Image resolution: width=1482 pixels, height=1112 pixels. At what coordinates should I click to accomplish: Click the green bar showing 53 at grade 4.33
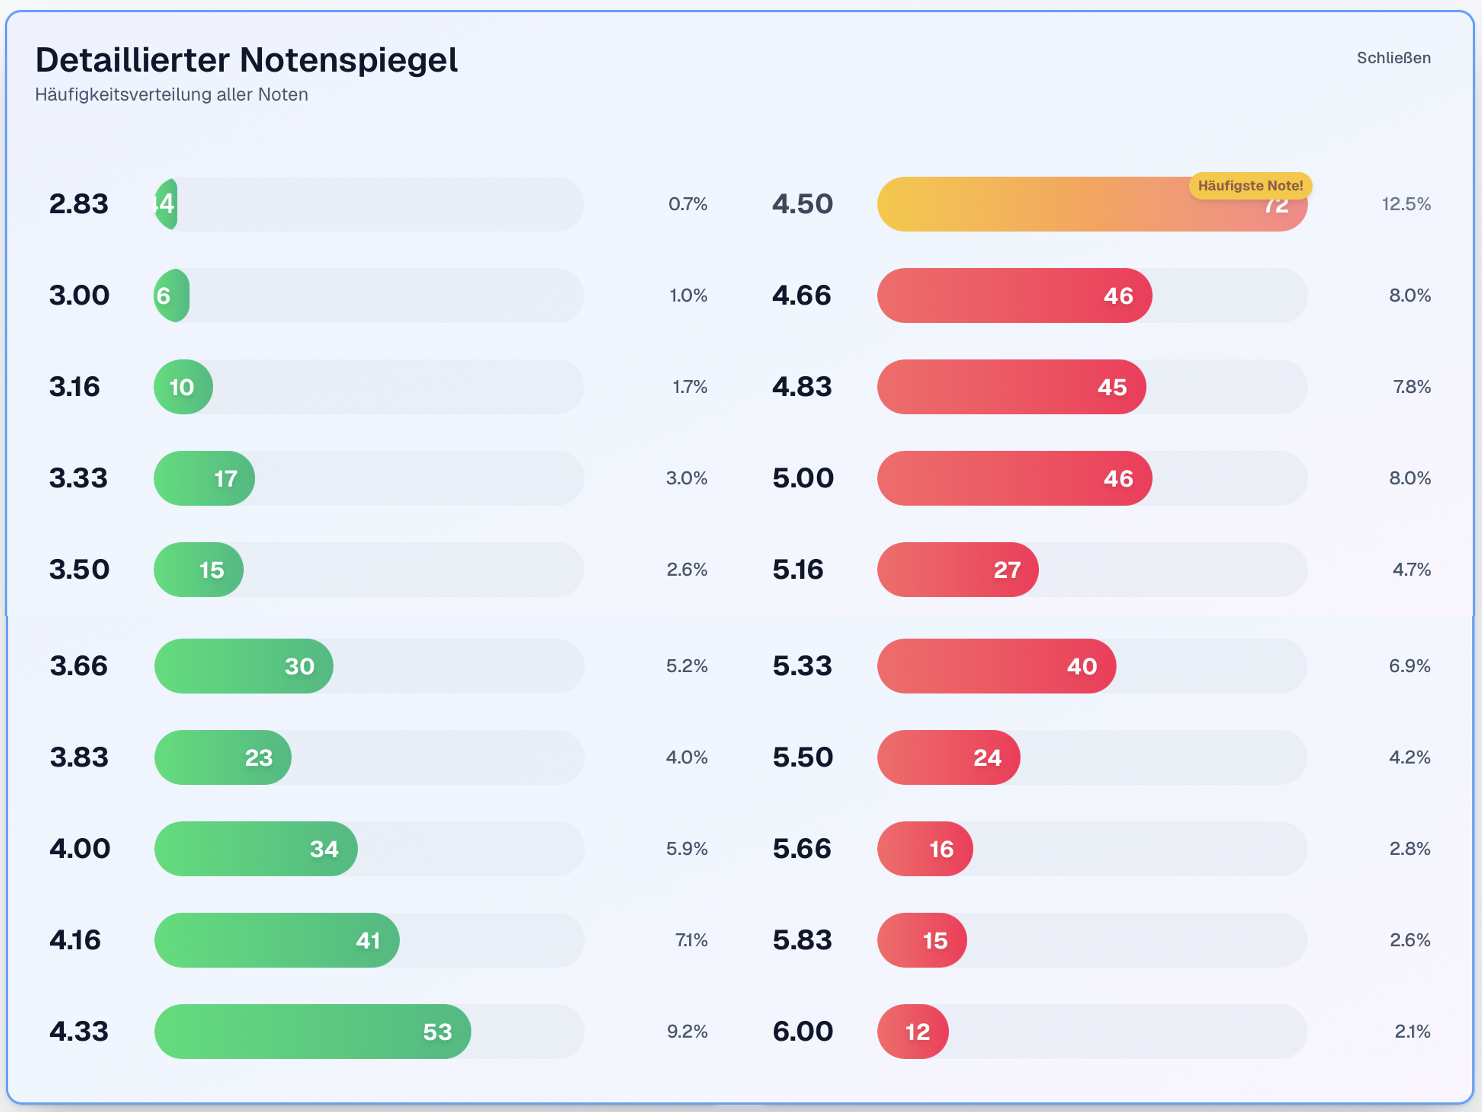tap(312, 1032)
